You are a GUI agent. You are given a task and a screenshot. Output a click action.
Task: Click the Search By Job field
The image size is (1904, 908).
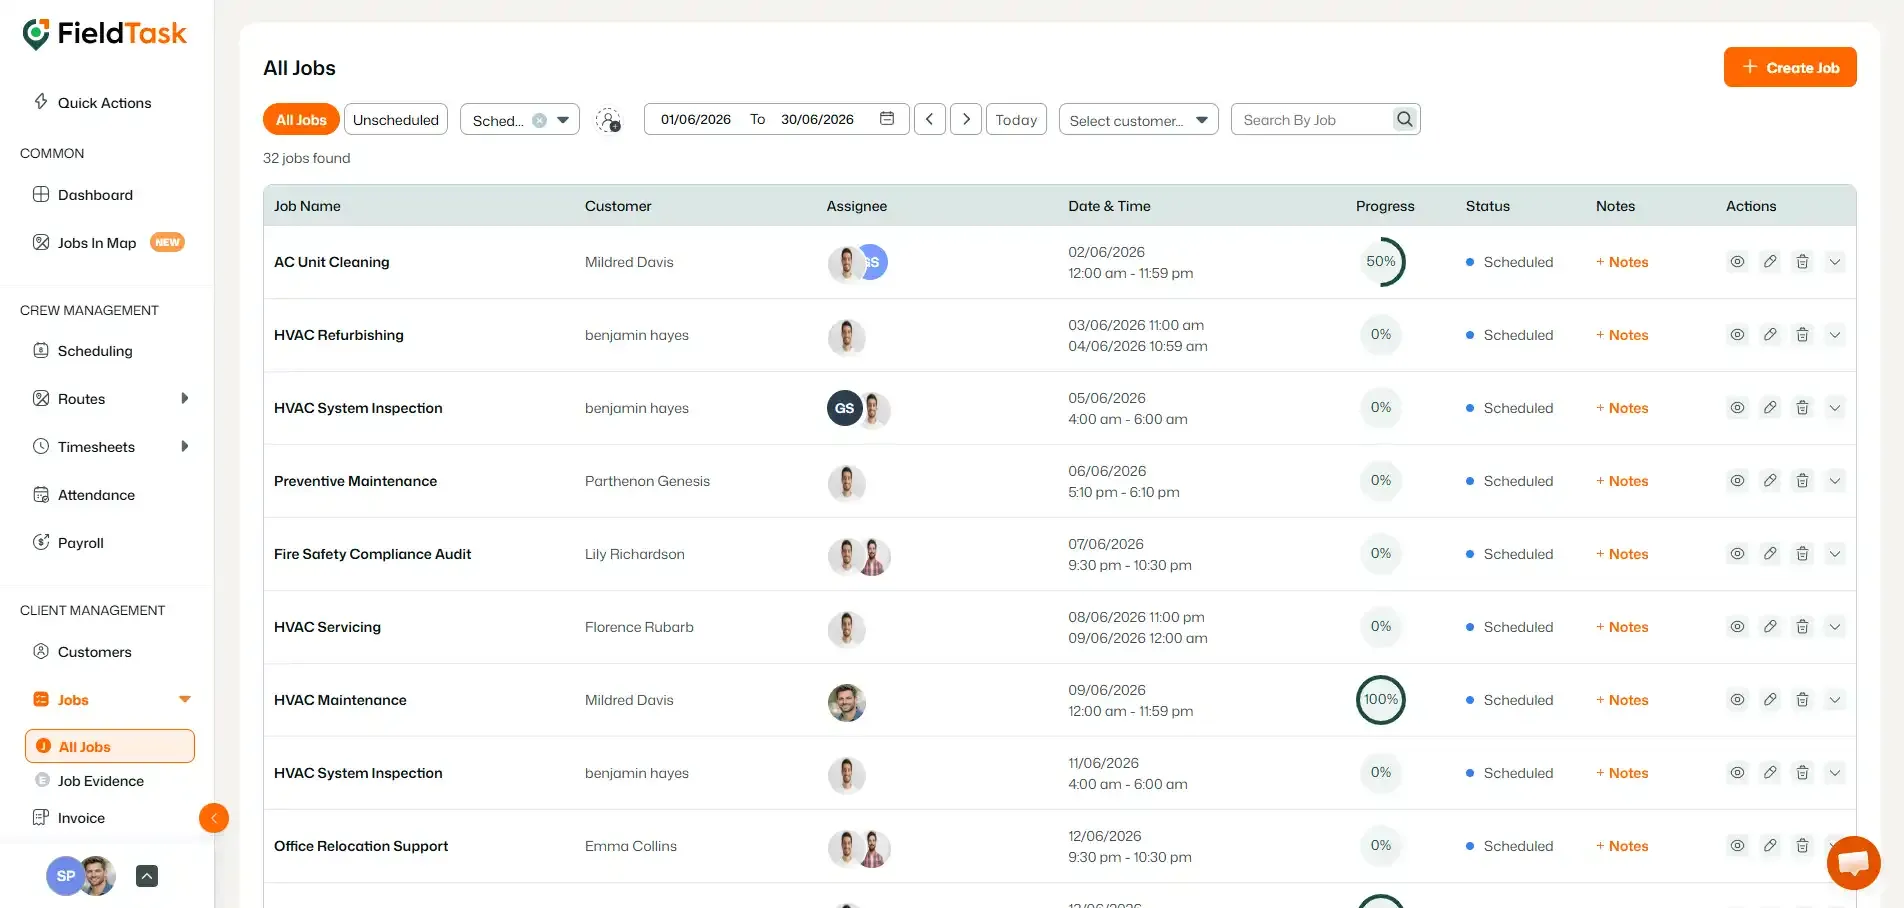[x=1312, y=119]
